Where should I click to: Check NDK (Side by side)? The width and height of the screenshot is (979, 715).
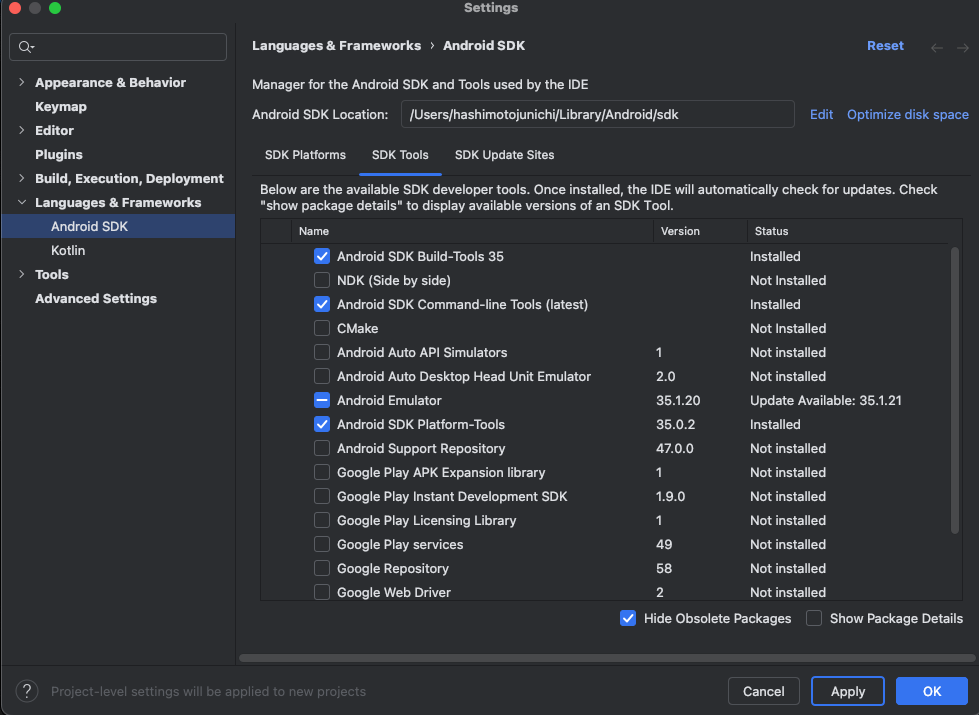[x=322, y=280]
